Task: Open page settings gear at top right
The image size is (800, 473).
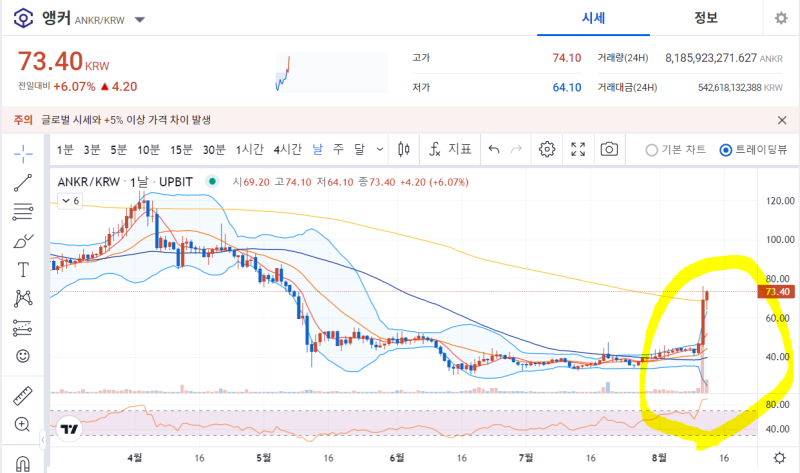Action: (x=781, y=18)
